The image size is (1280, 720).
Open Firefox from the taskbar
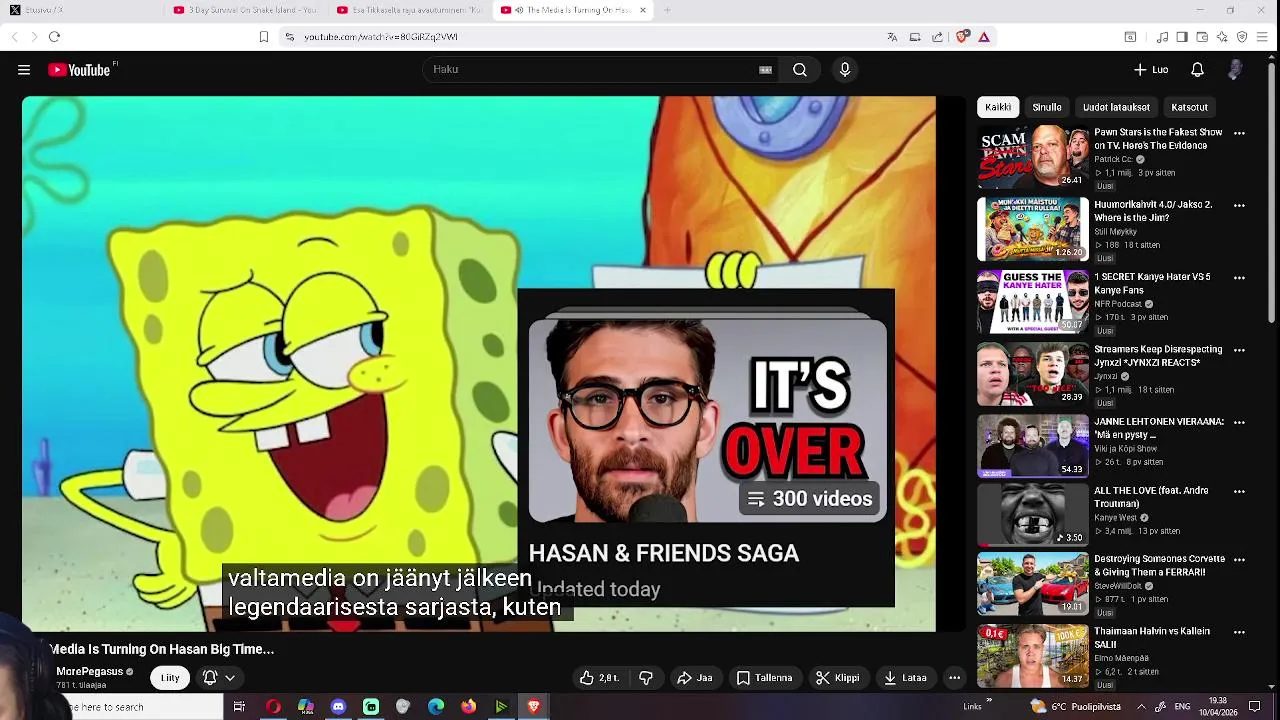click(x=469, y=707)
